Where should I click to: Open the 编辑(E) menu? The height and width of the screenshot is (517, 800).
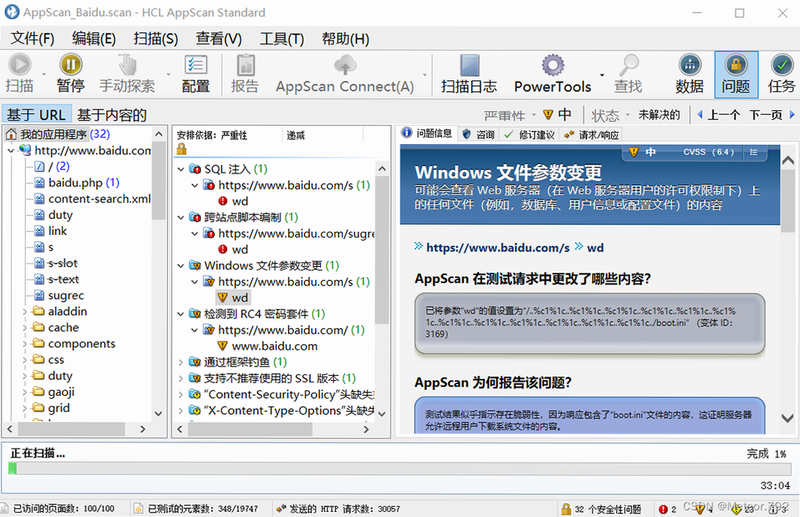[94, 39]
